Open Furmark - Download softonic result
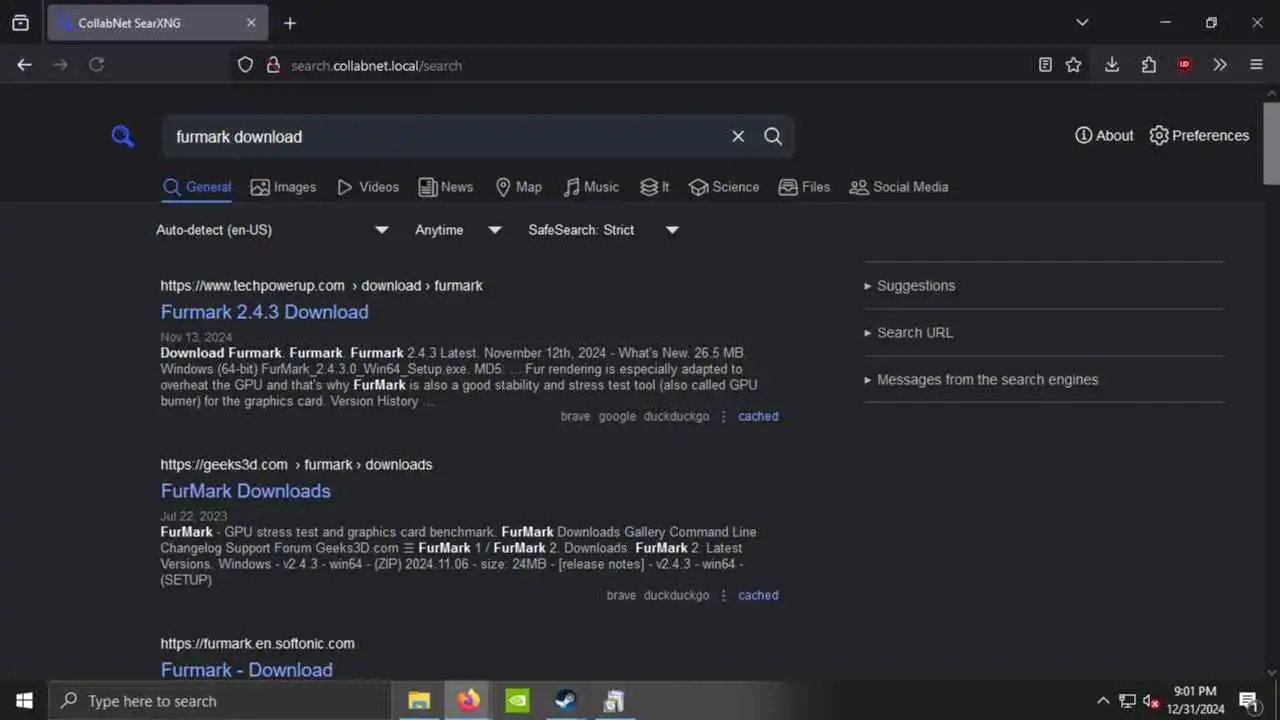Viewport: 1280px width, 720px height. 247,670
